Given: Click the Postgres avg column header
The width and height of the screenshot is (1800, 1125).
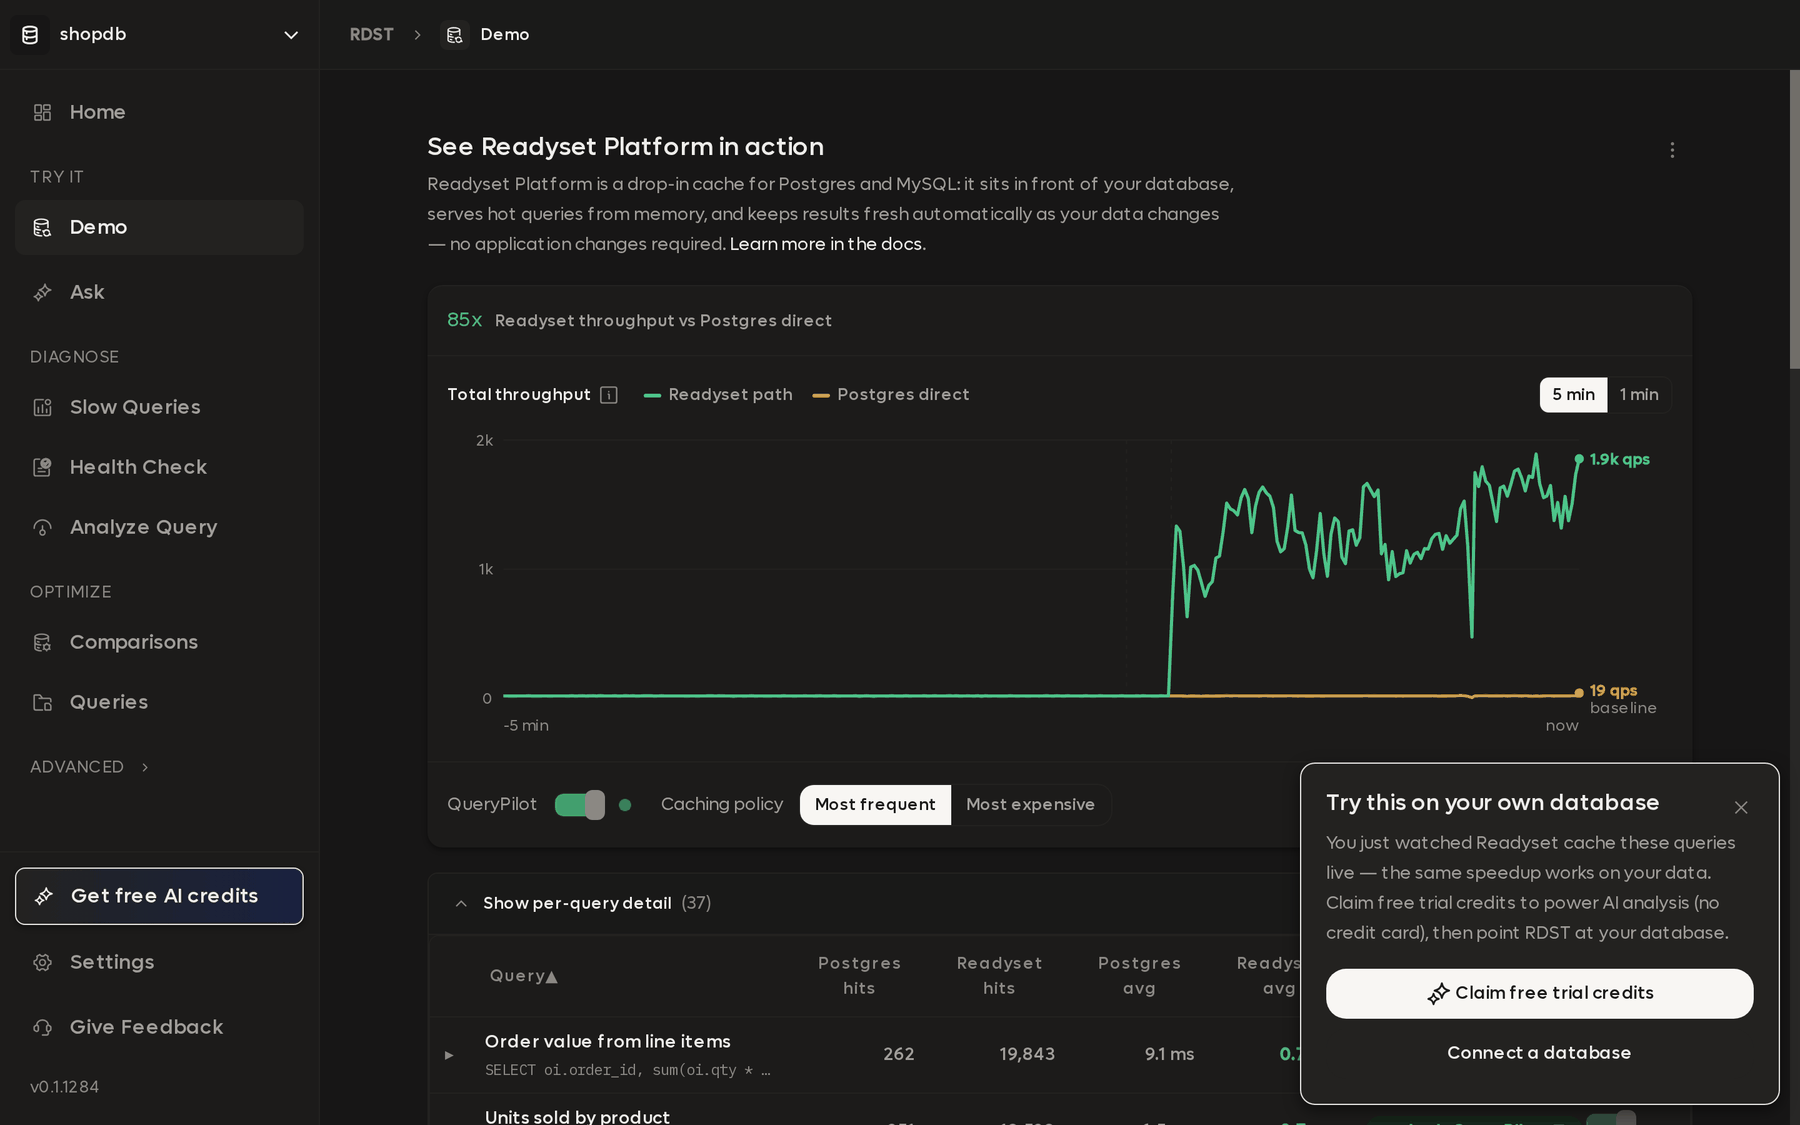Looking at the screenshot, I should pyautogui.click(x=1139, y=976).
